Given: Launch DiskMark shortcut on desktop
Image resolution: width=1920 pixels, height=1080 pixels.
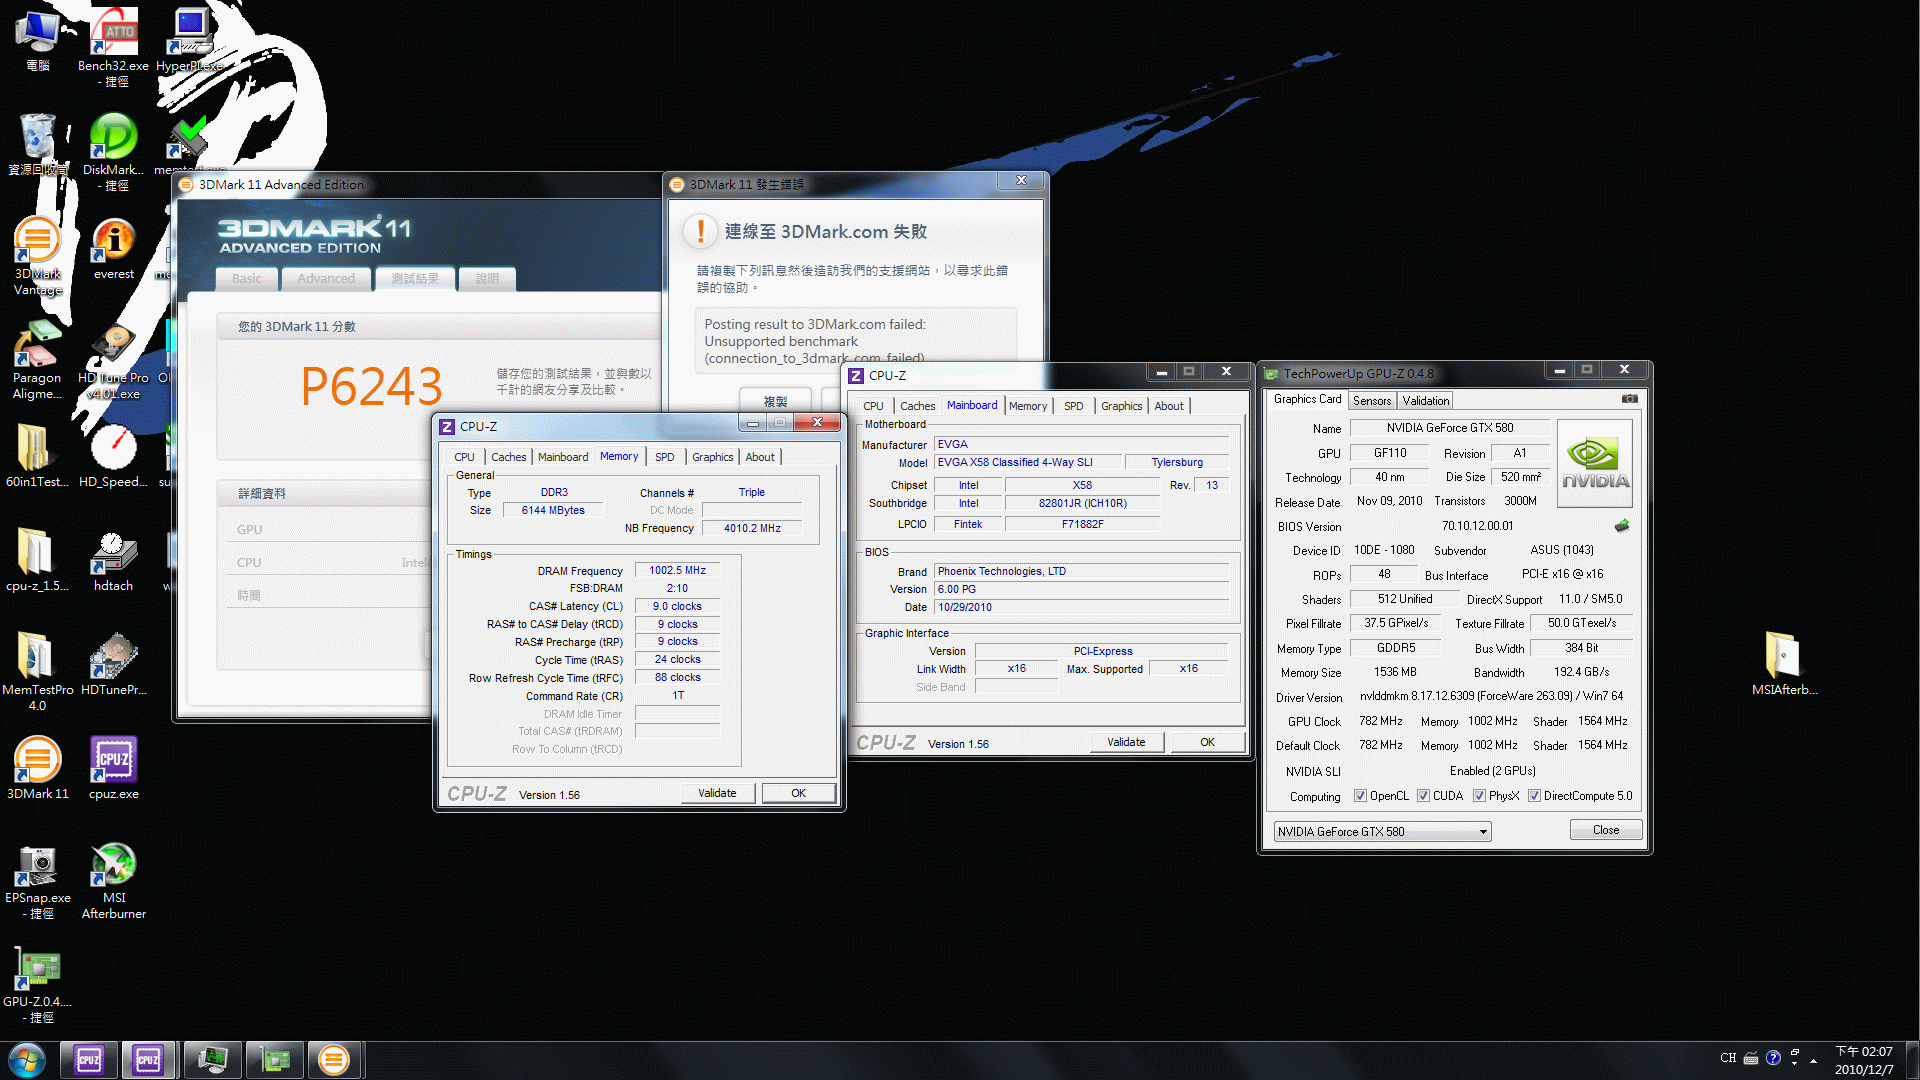Looking at the screenshot, I should point(113,150).
